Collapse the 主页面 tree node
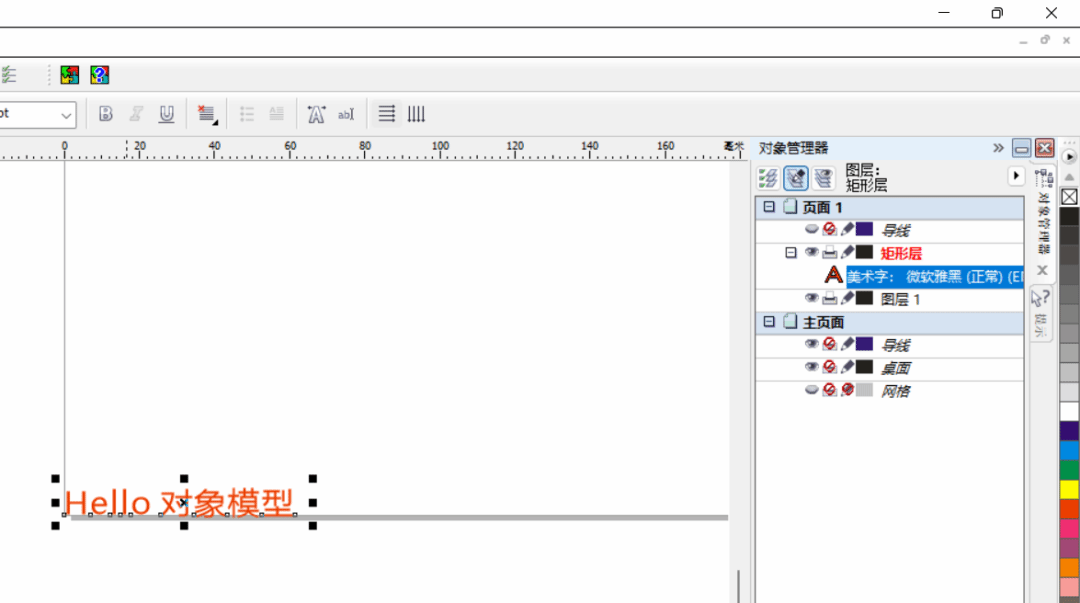 click(769, 322)
